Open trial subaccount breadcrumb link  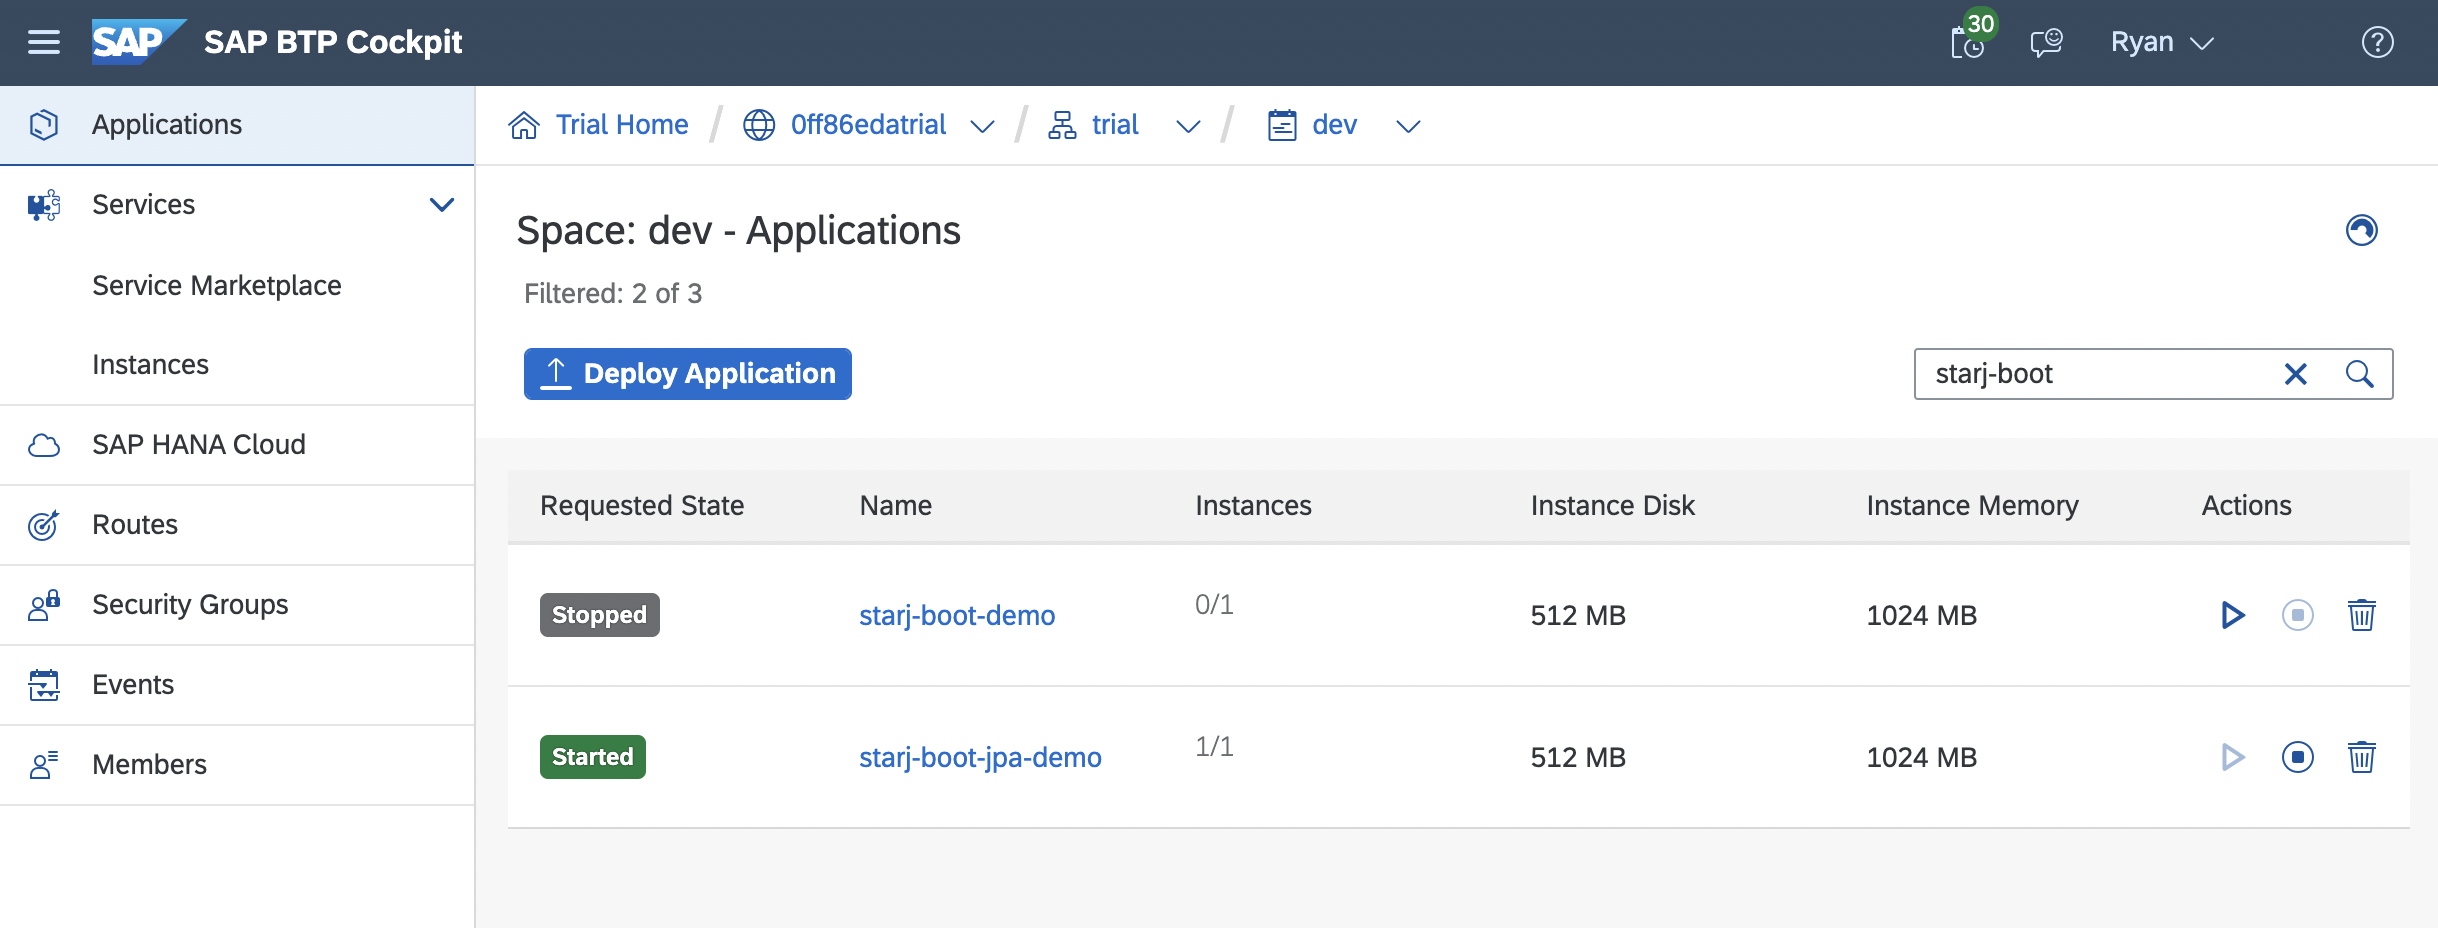[1115, 125]
